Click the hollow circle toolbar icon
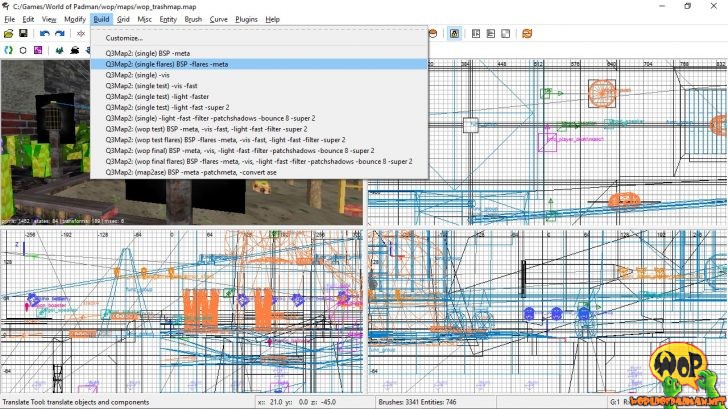 (22, 49)
